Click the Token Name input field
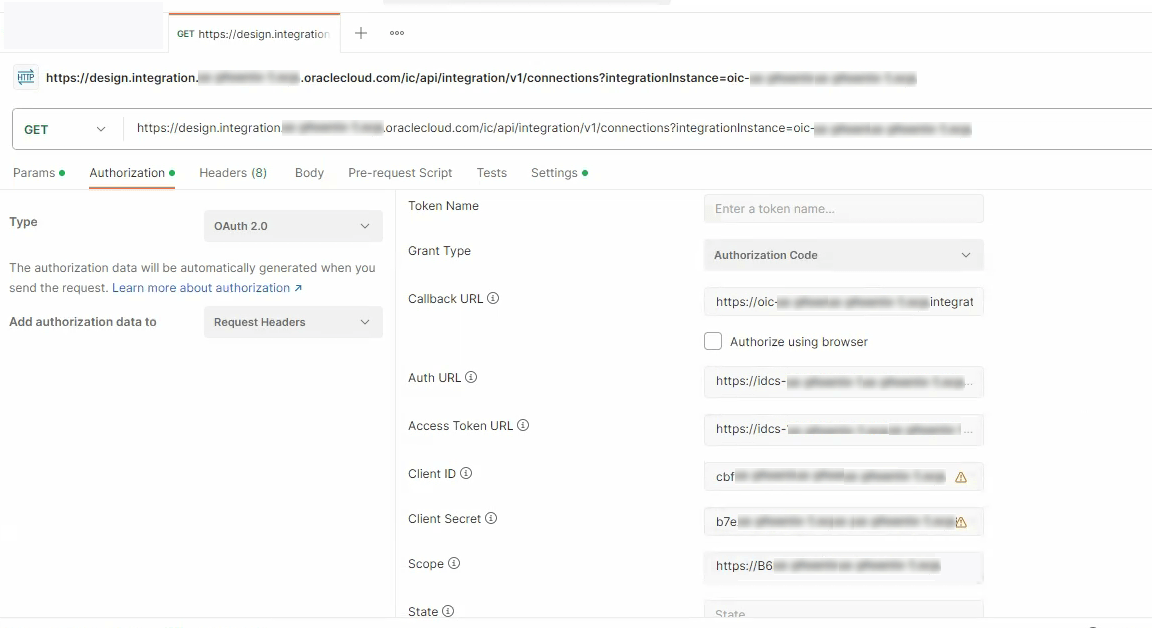Image resolution: width=1152 pixels, height=628 pixels. click(x=843, y=208)
